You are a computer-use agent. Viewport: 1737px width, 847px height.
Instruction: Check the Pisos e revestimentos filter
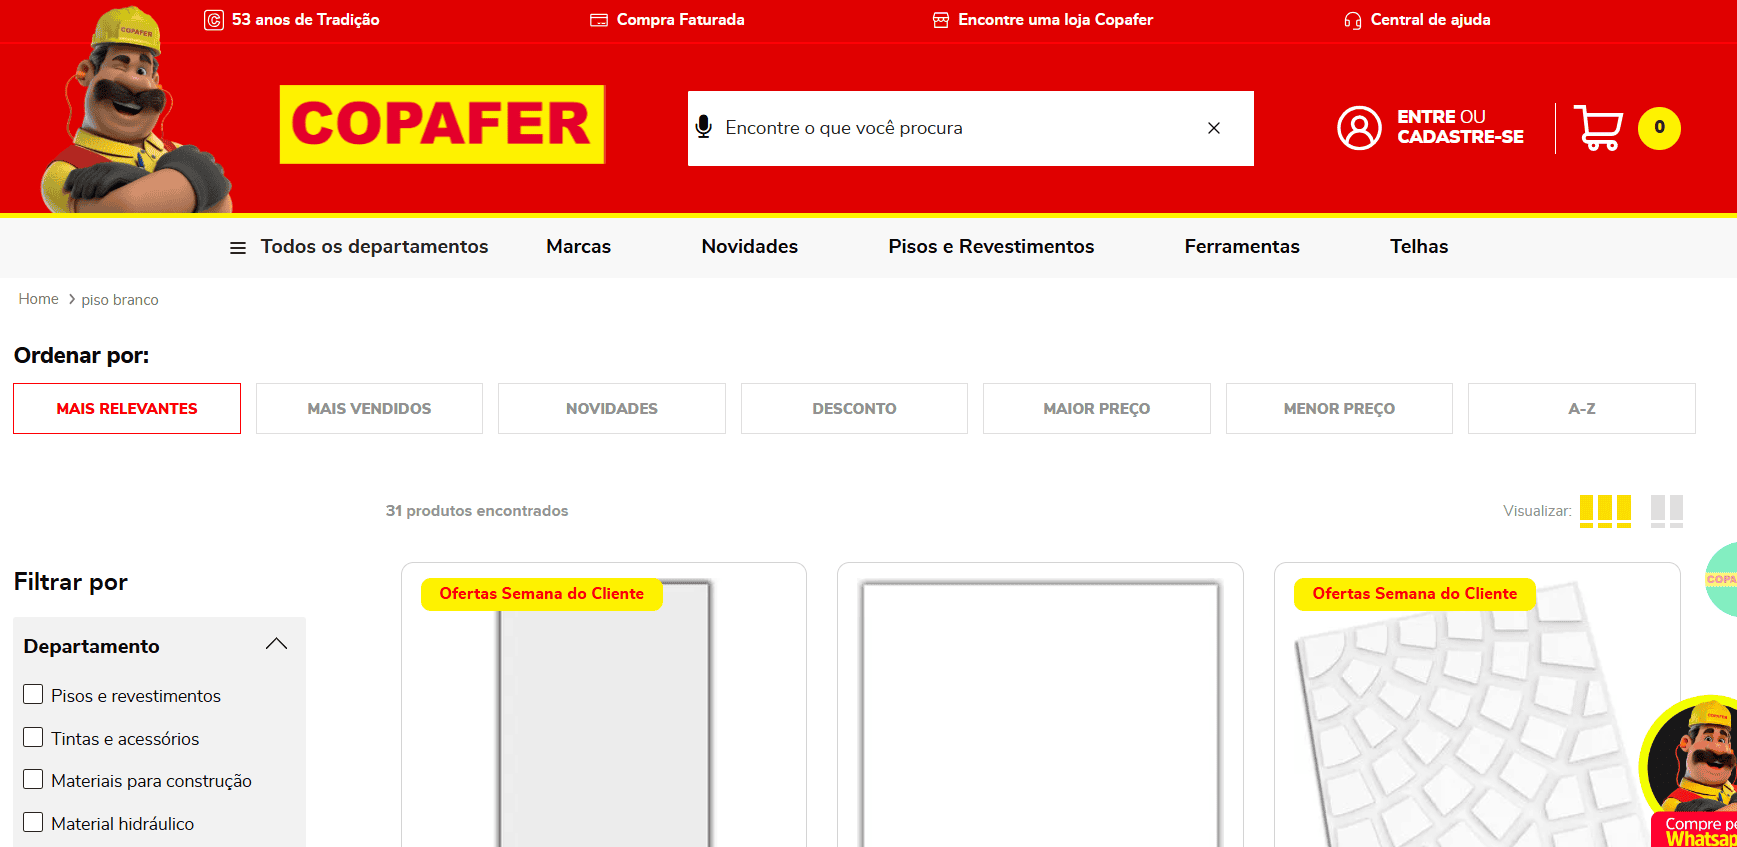click(33, 694)
